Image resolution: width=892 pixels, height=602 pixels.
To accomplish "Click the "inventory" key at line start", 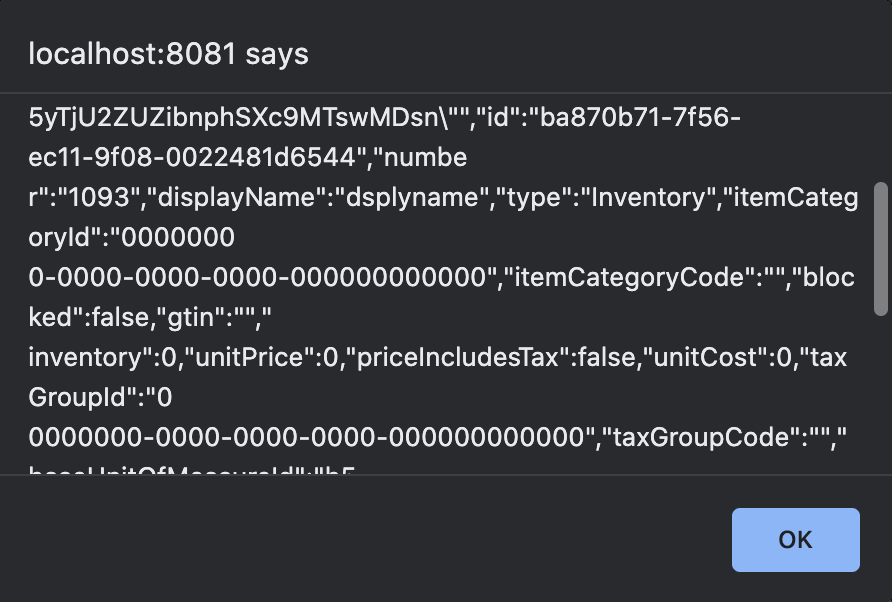I will [x=77, y=357].
